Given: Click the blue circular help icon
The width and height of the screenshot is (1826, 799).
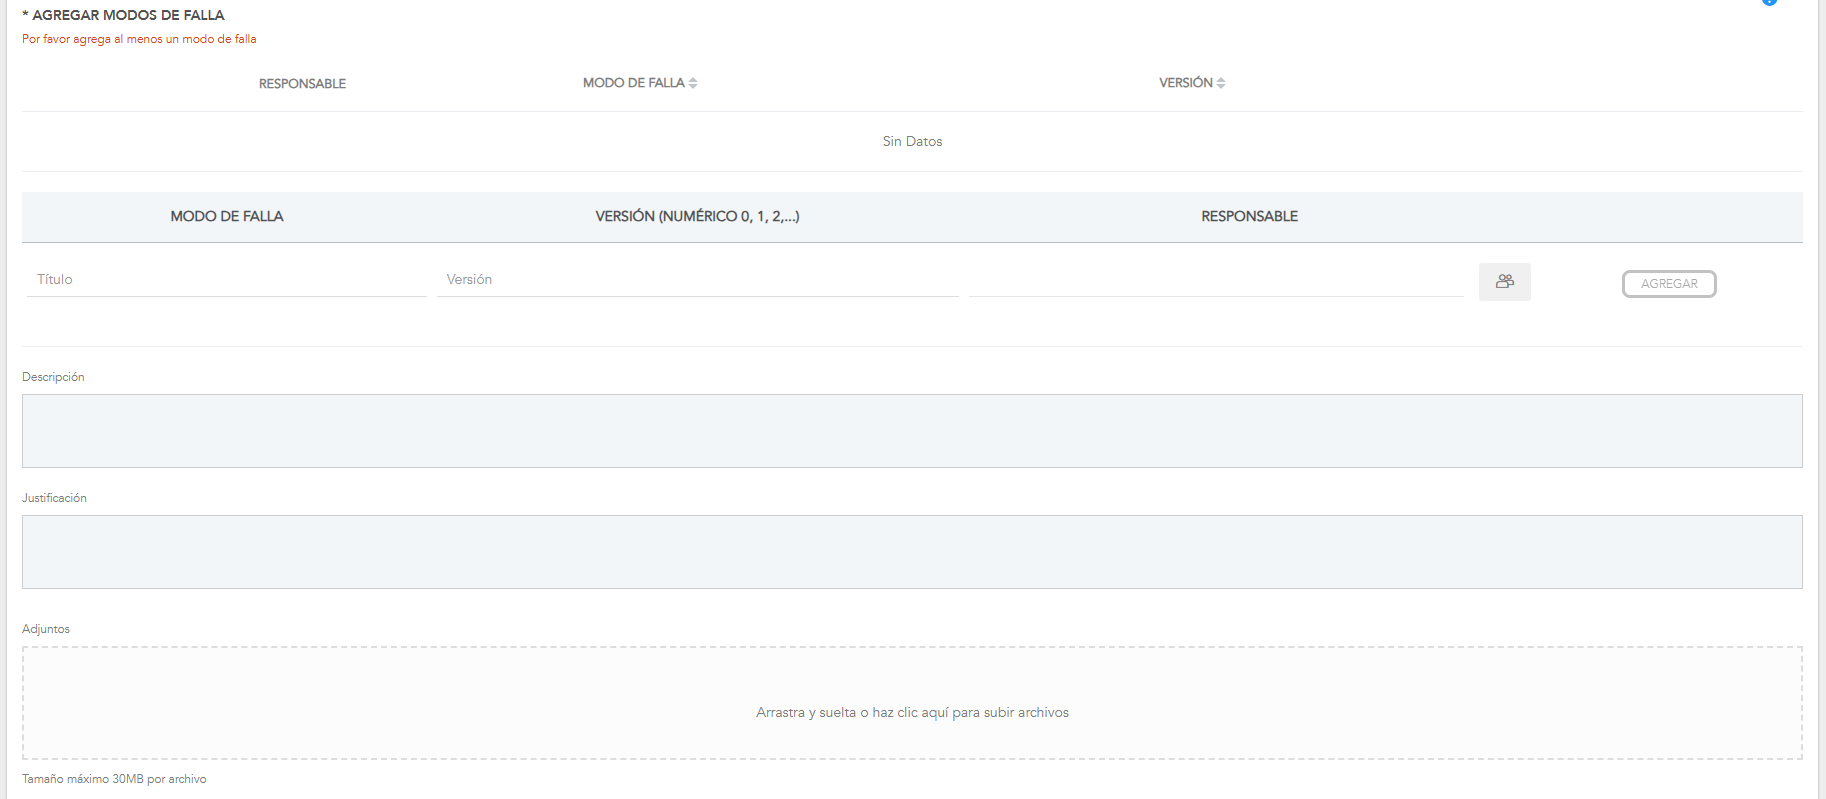Looking at the screenshot, I should coord(1769,2).
